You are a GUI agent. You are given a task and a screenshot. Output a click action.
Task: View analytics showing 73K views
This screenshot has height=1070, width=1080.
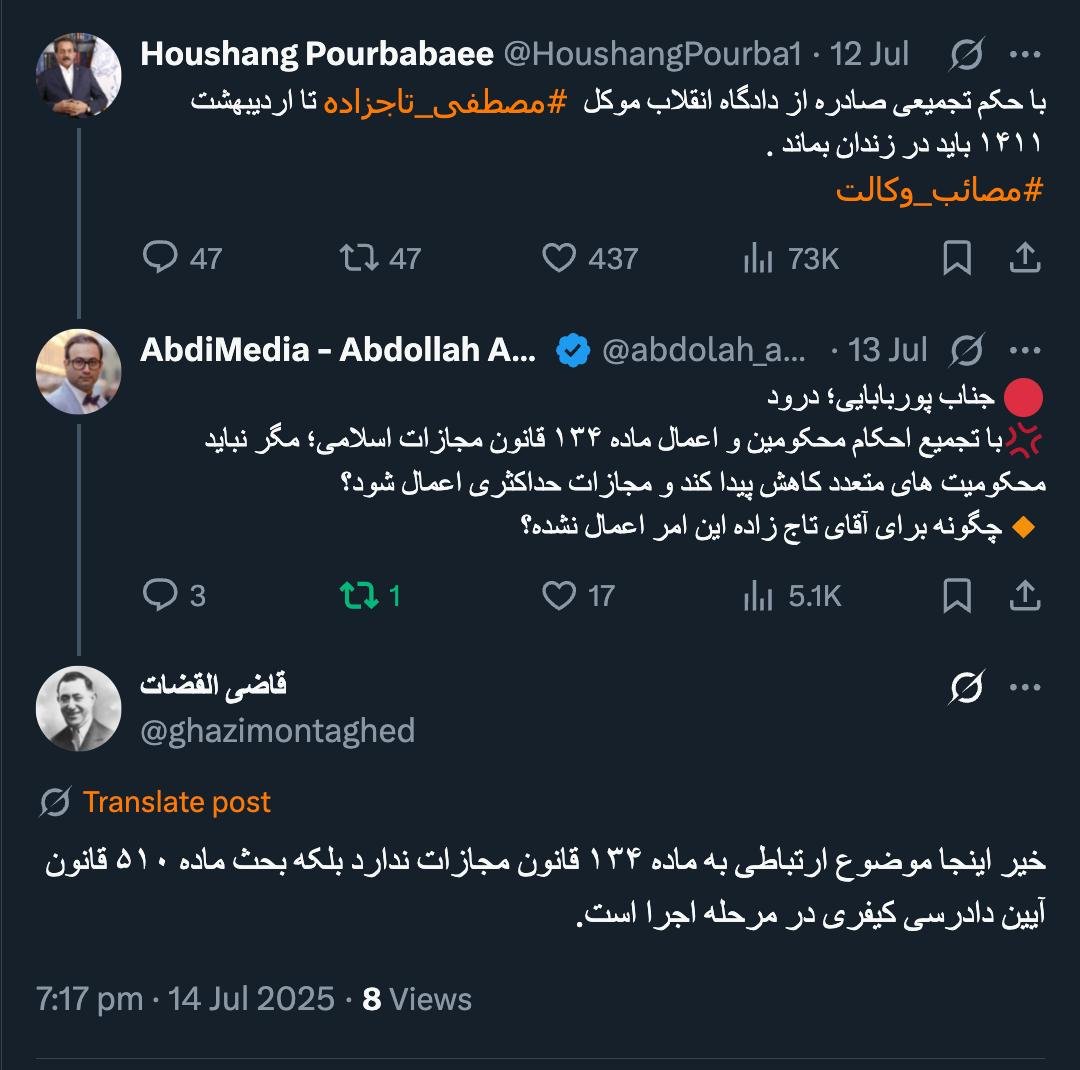[x=759, y=259]
